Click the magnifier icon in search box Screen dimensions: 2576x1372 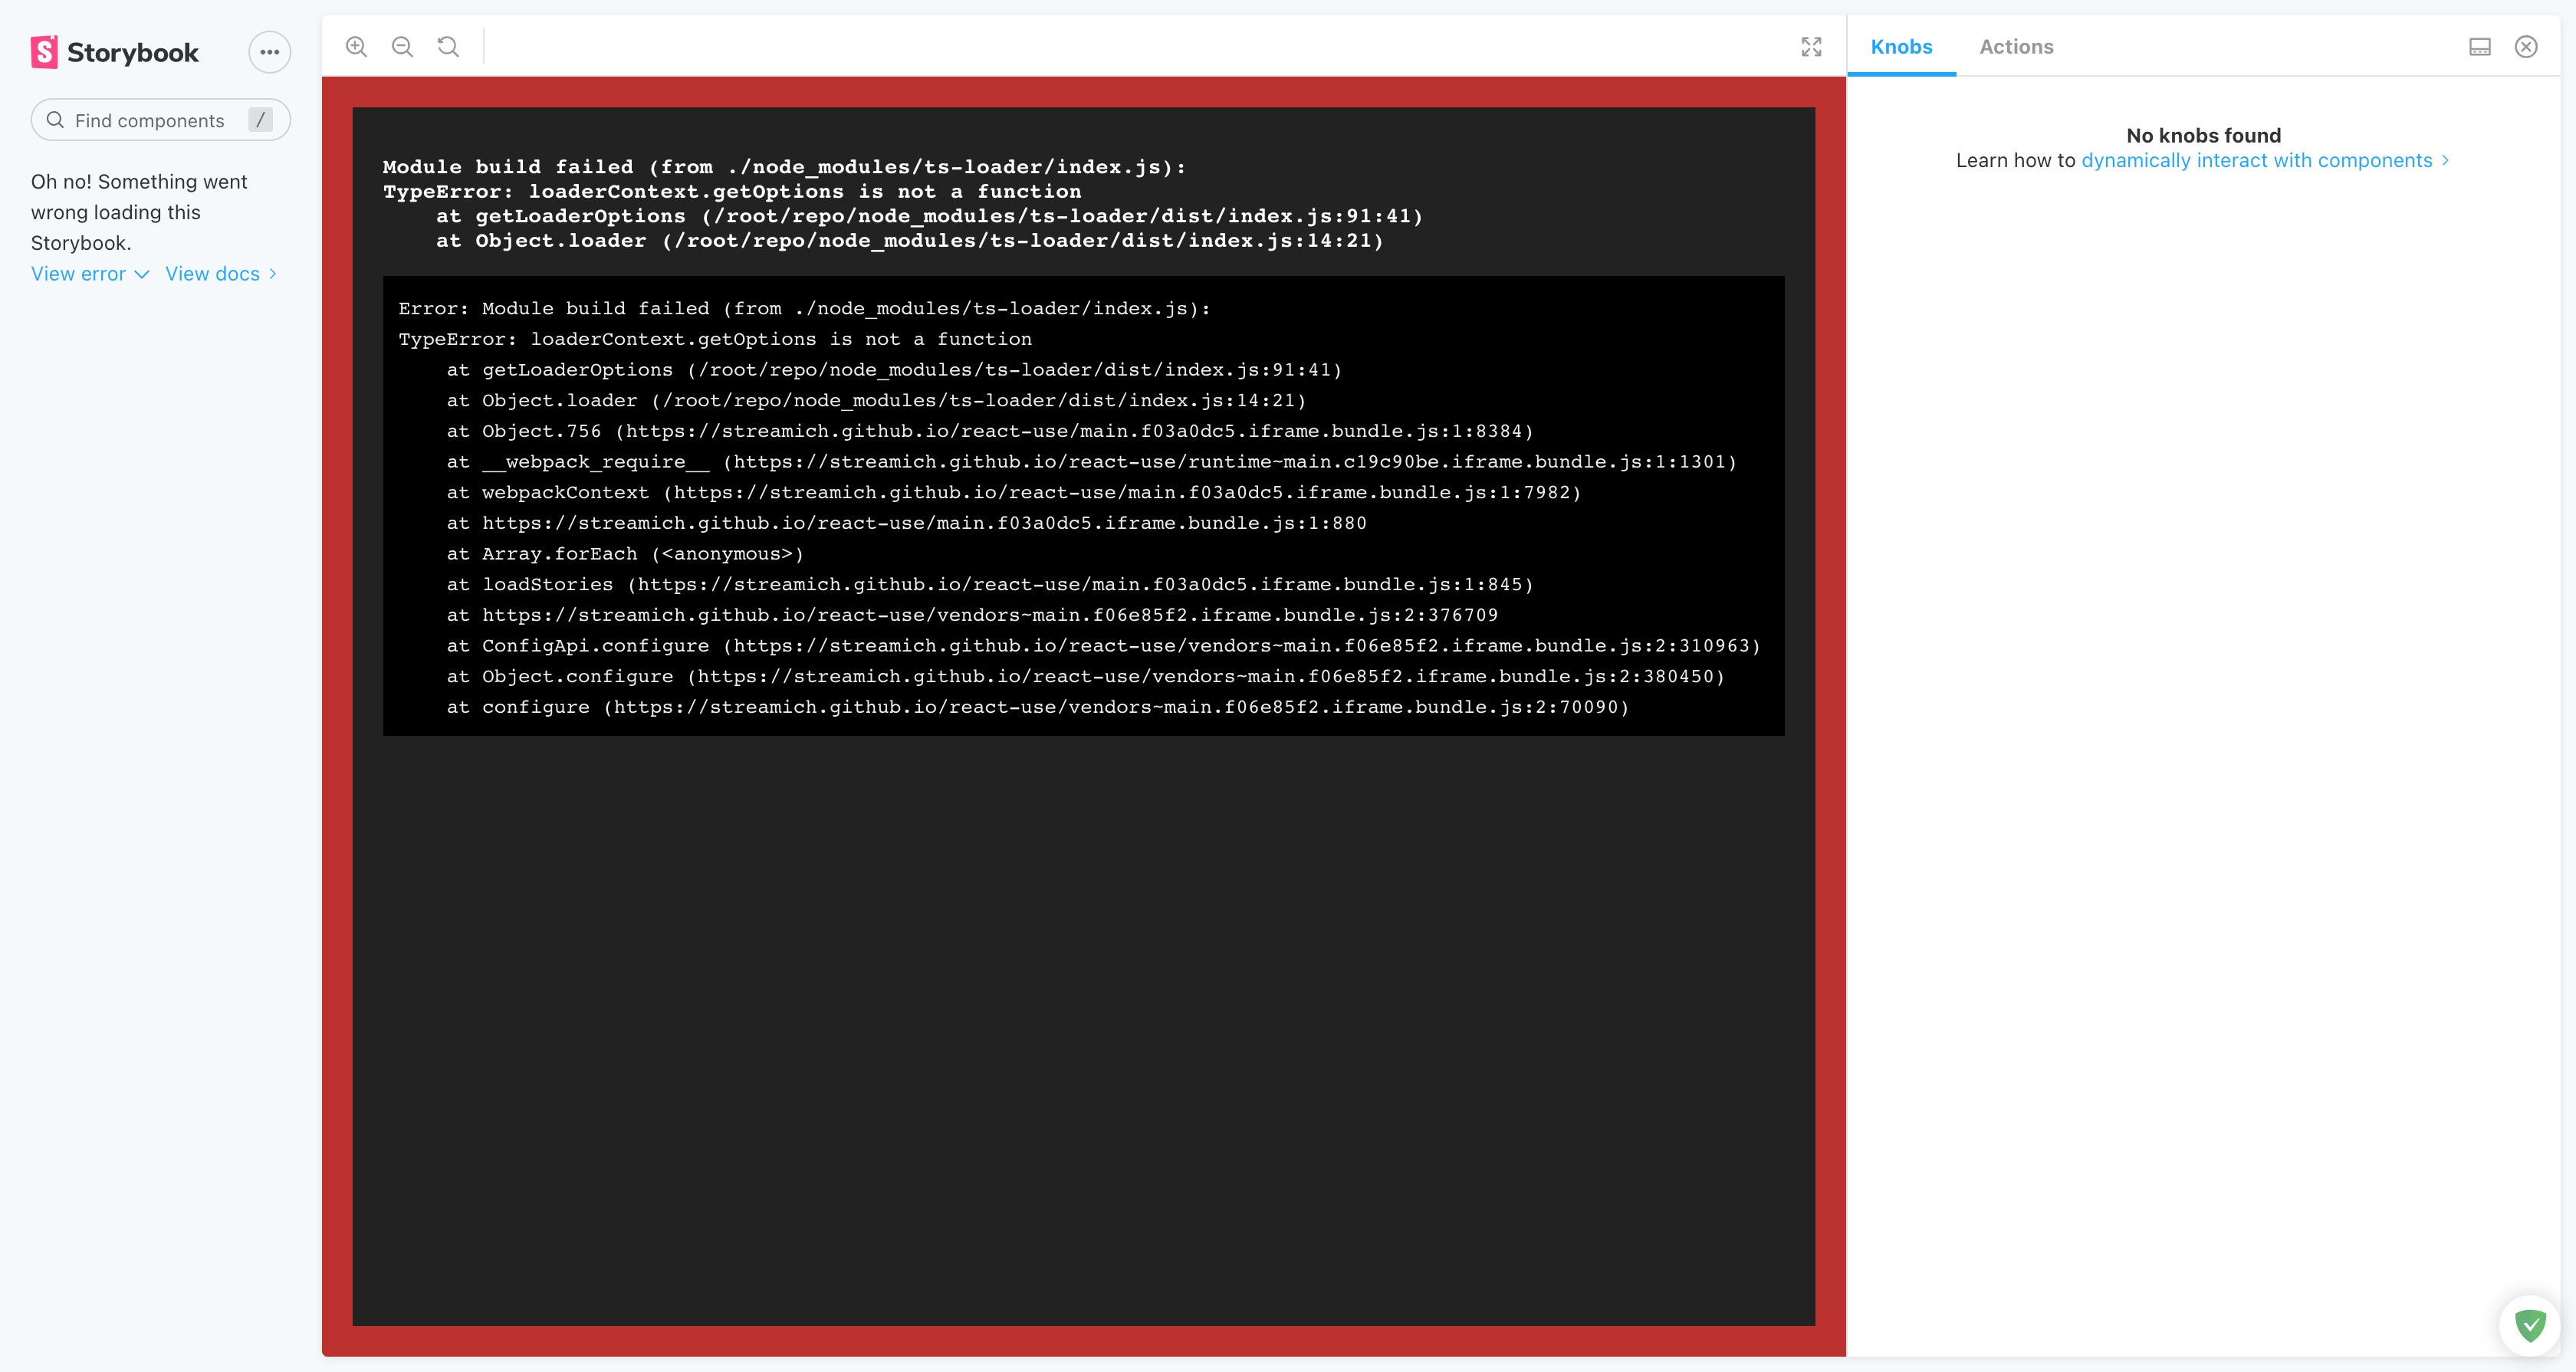55,120
